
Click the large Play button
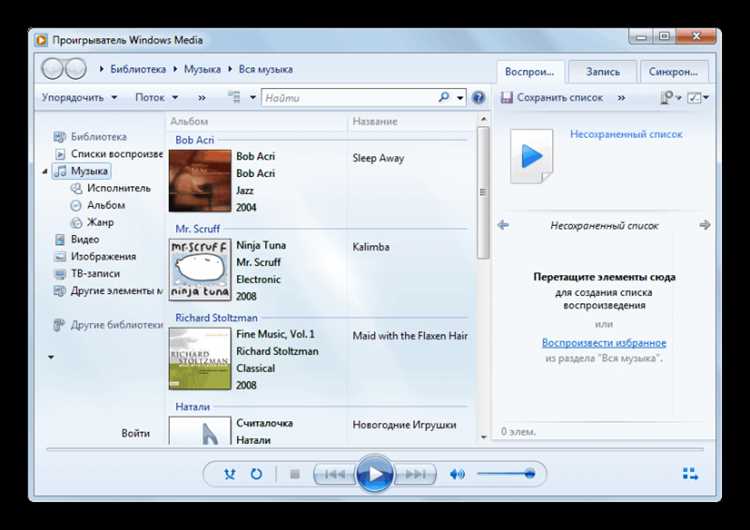pos(375,474)
